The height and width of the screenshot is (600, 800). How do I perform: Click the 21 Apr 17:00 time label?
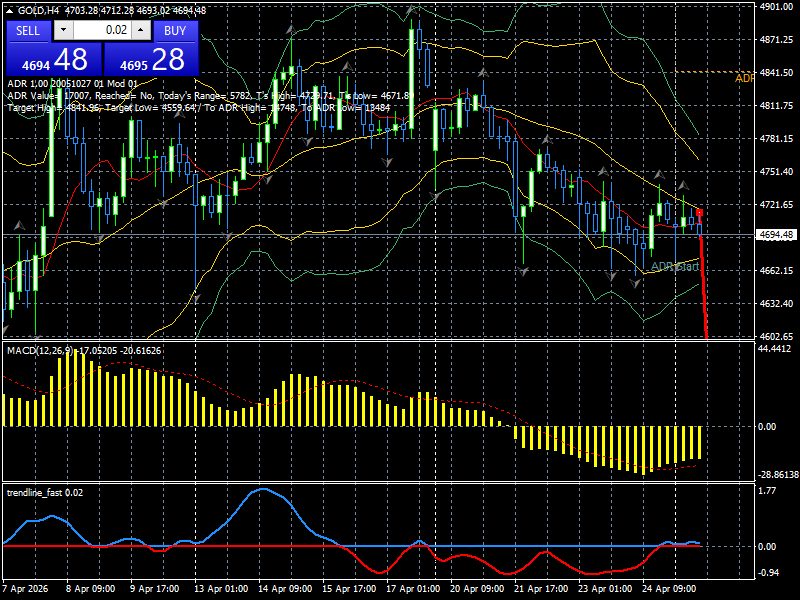coord(541,588)
